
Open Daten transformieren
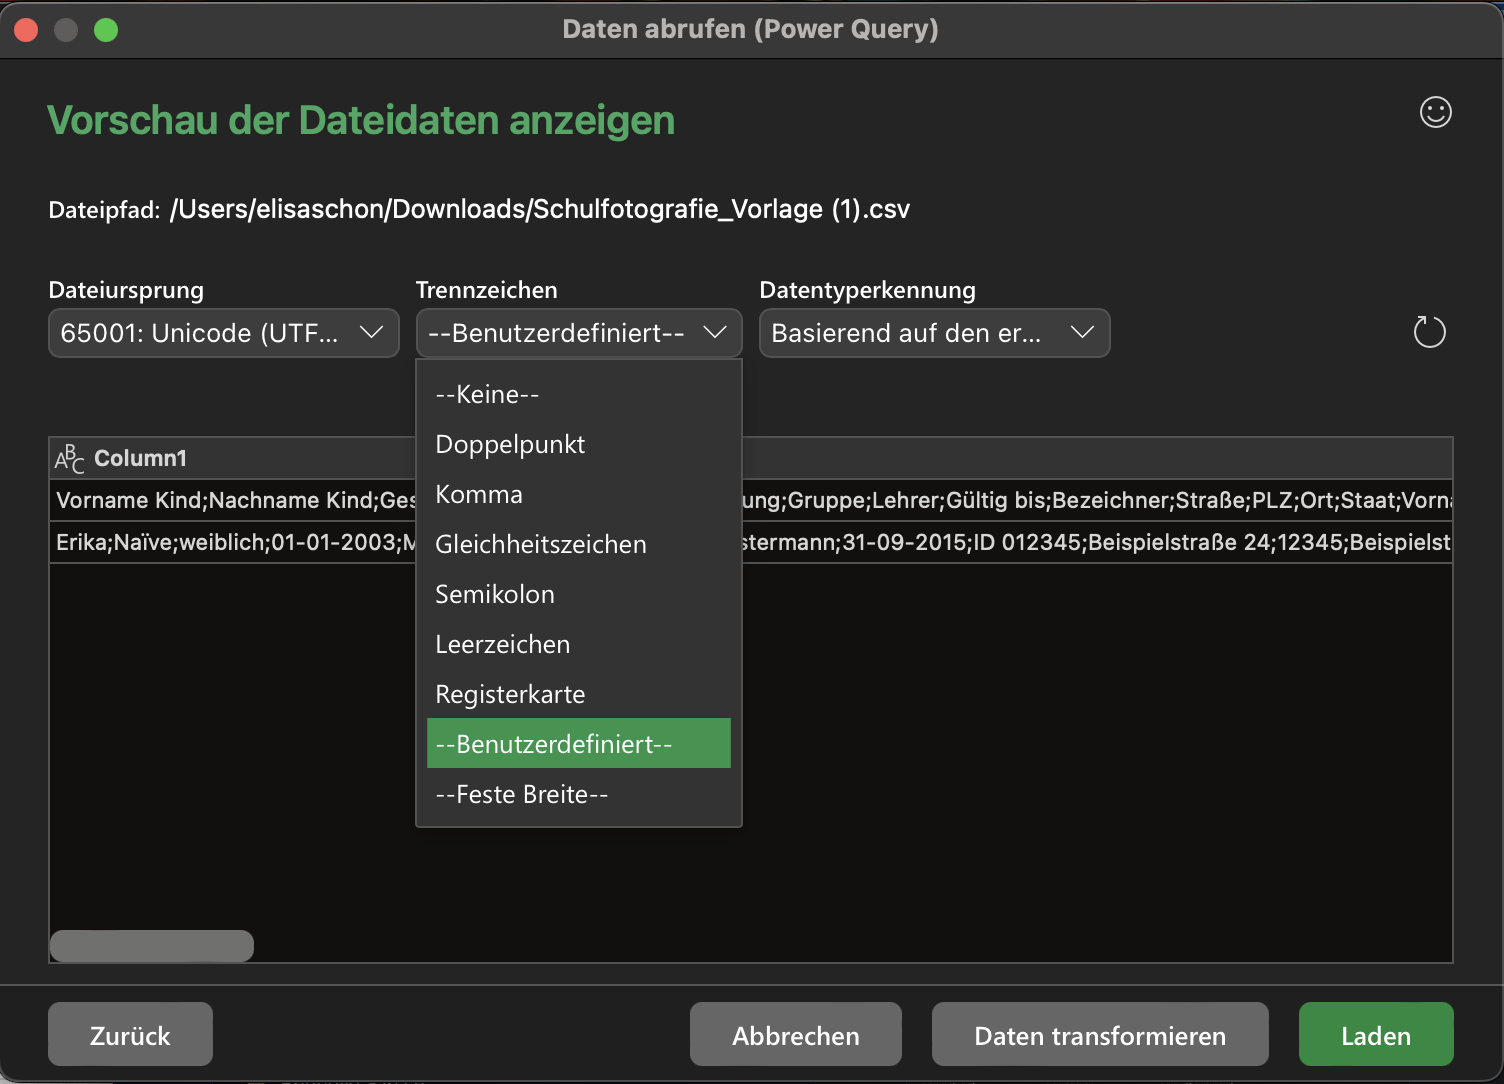(1100, 1035)
